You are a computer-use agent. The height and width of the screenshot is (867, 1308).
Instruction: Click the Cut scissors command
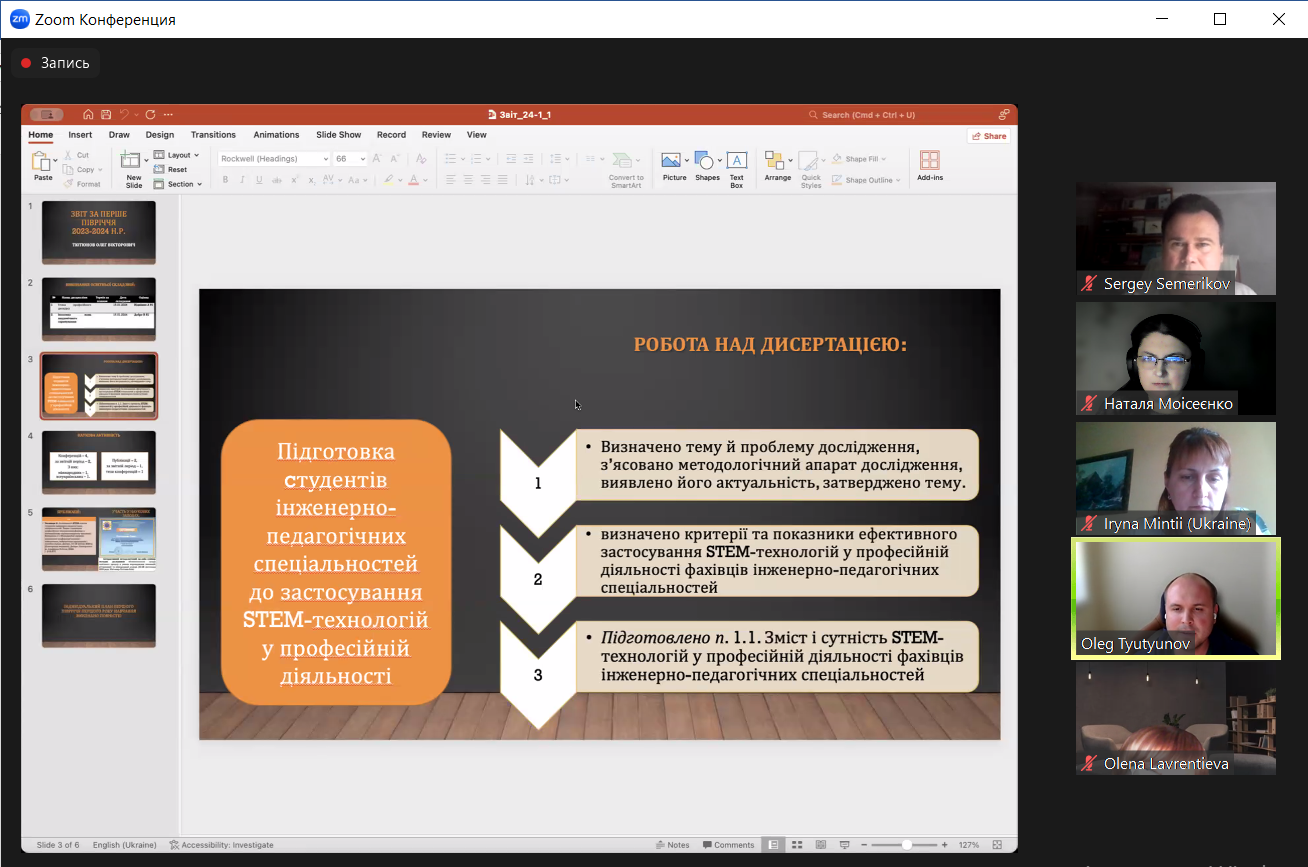pos(77,155)
